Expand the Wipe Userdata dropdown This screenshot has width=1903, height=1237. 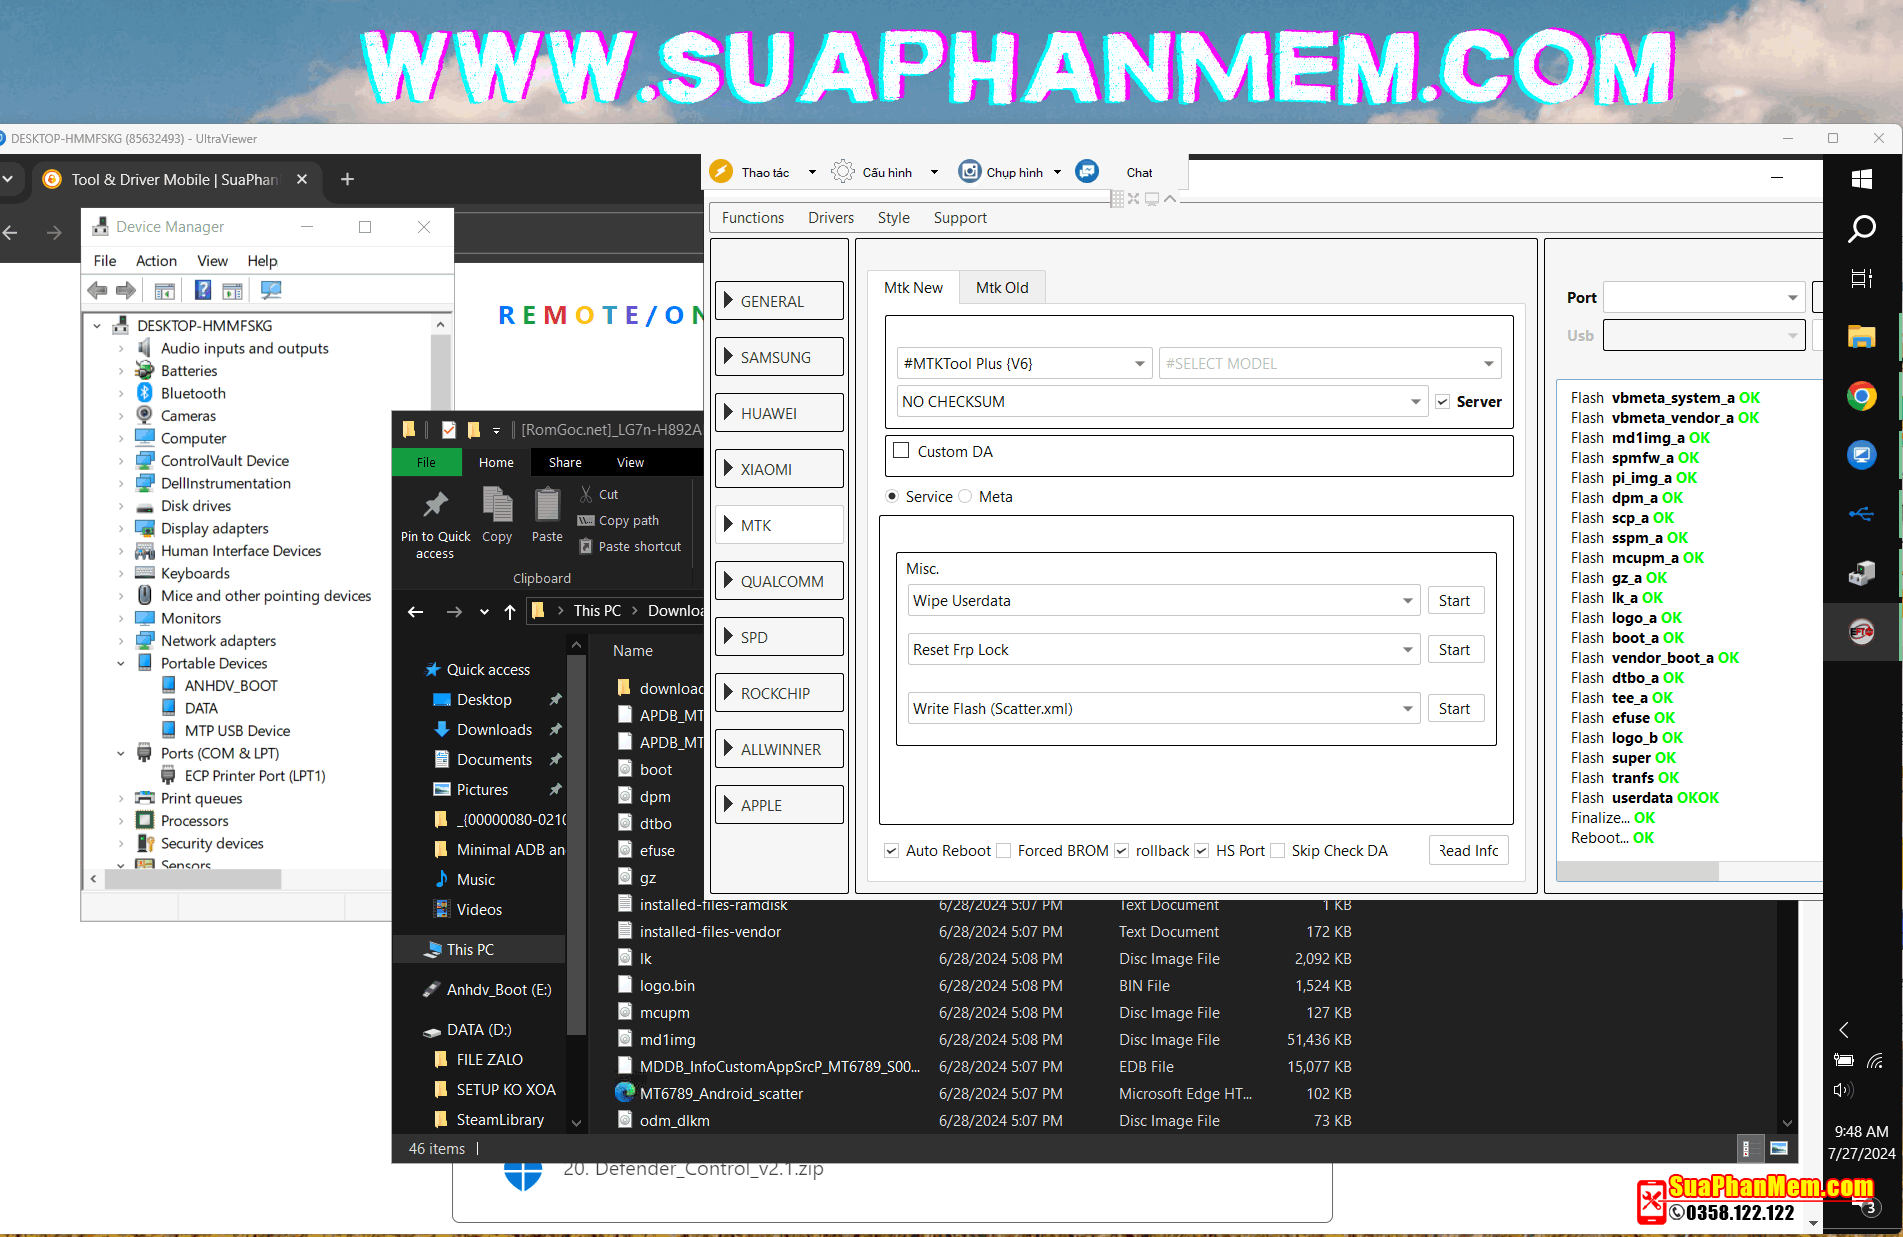(x=1407, y=601)
